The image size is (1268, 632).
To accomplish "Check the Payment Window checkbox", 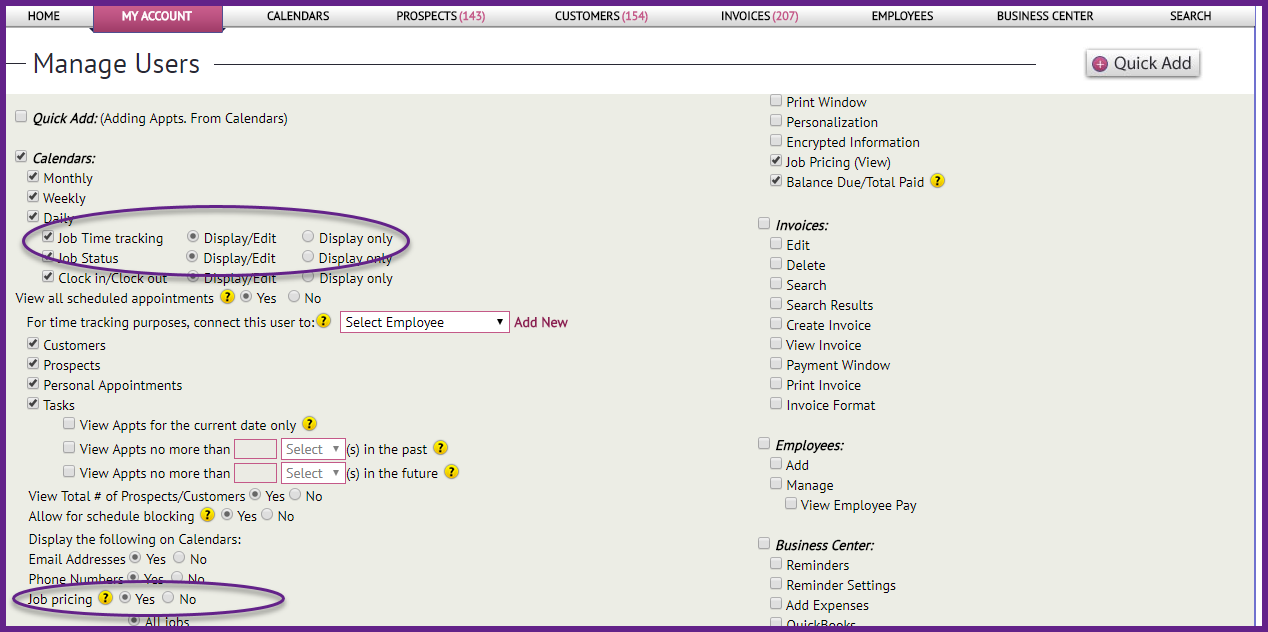I will coord(776,364).
